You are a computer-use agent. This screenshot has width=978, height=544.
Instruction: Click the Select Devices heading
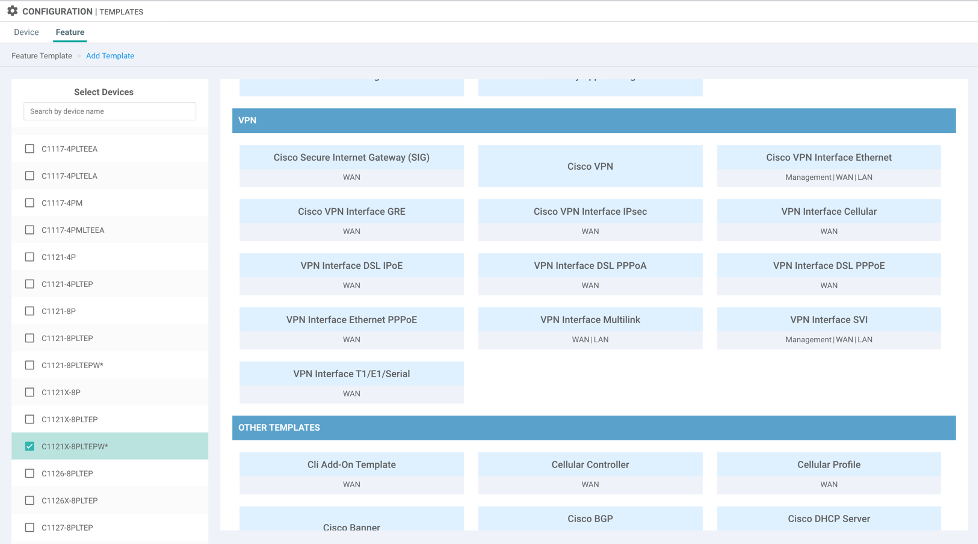point(104,92)
